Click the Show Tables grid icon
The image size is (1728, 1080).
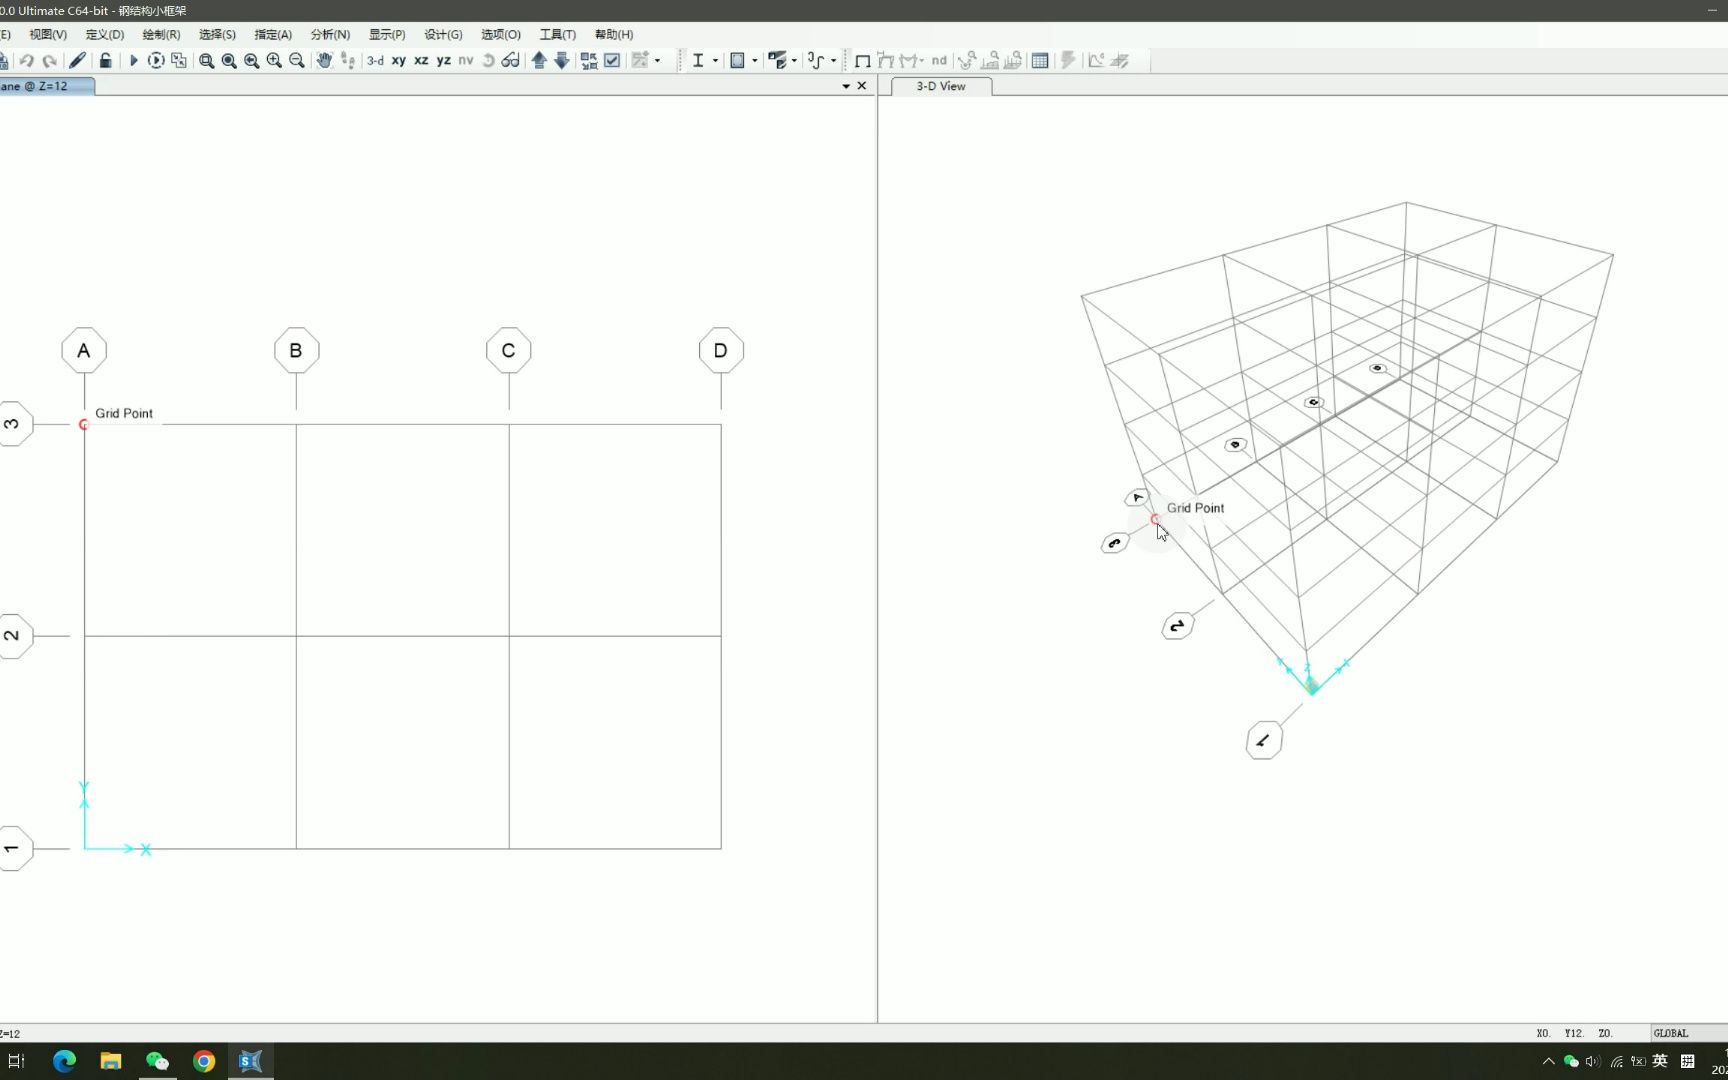point(1040,61)
